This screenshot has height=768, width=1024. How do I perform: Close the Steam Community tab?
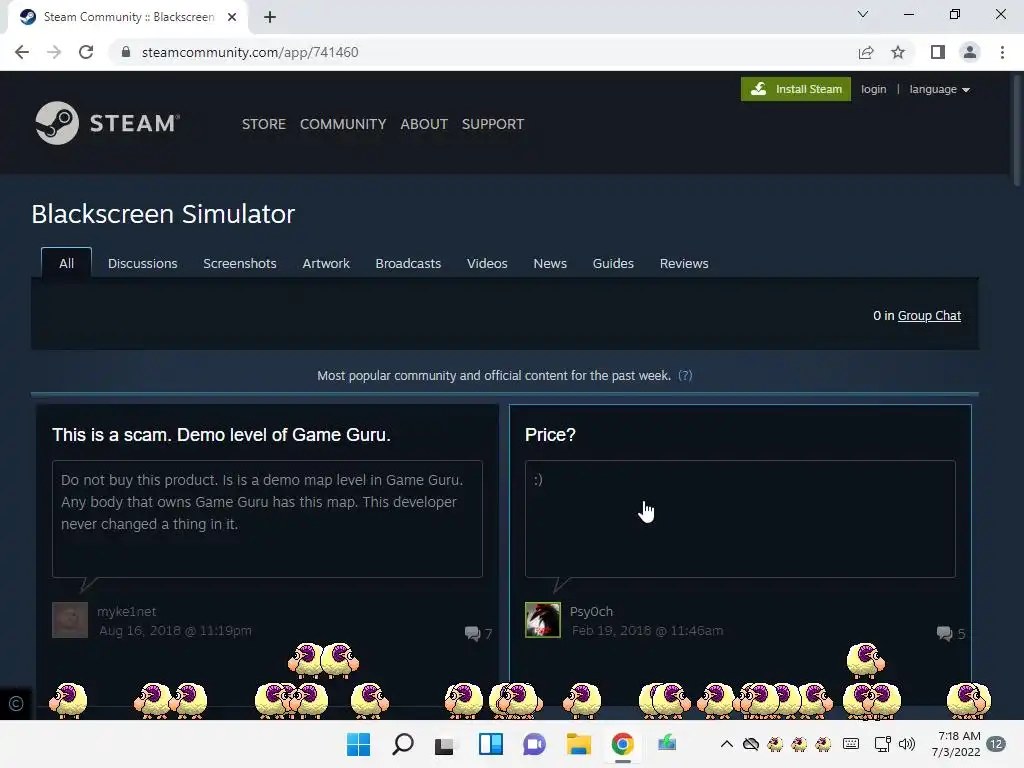[232, 17]
